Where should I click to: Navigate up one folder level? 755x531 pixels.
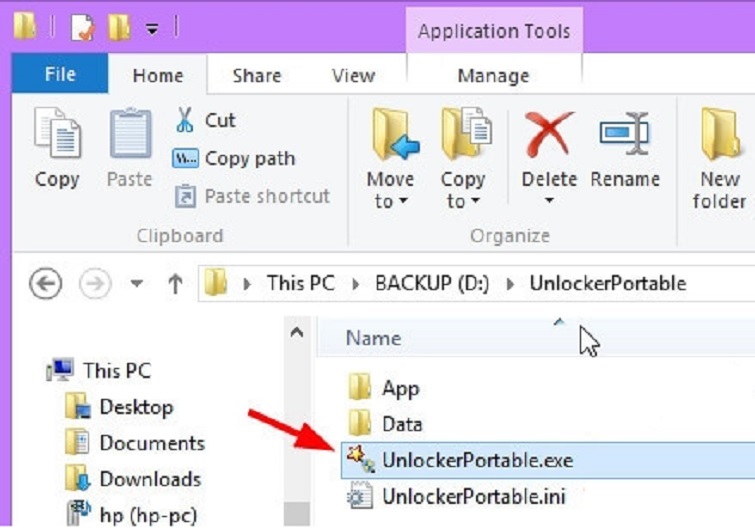click(x=175, y=284)
